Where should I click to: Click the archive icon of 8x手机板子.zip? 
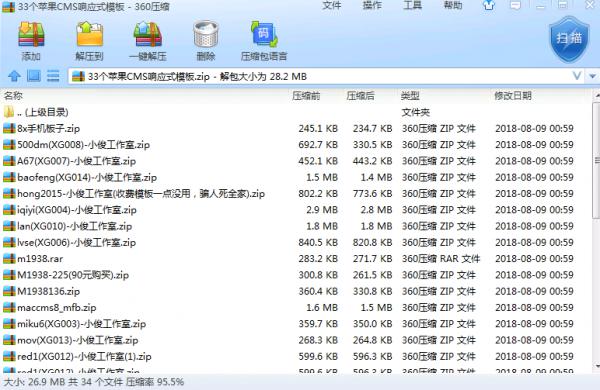click(x=9, y=129)
